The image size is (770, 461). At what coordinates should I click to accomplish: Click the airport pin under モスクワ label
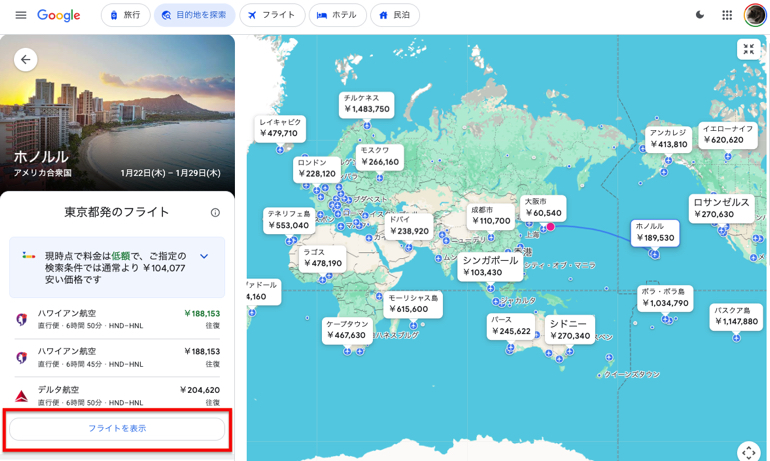tap(380, 178)
